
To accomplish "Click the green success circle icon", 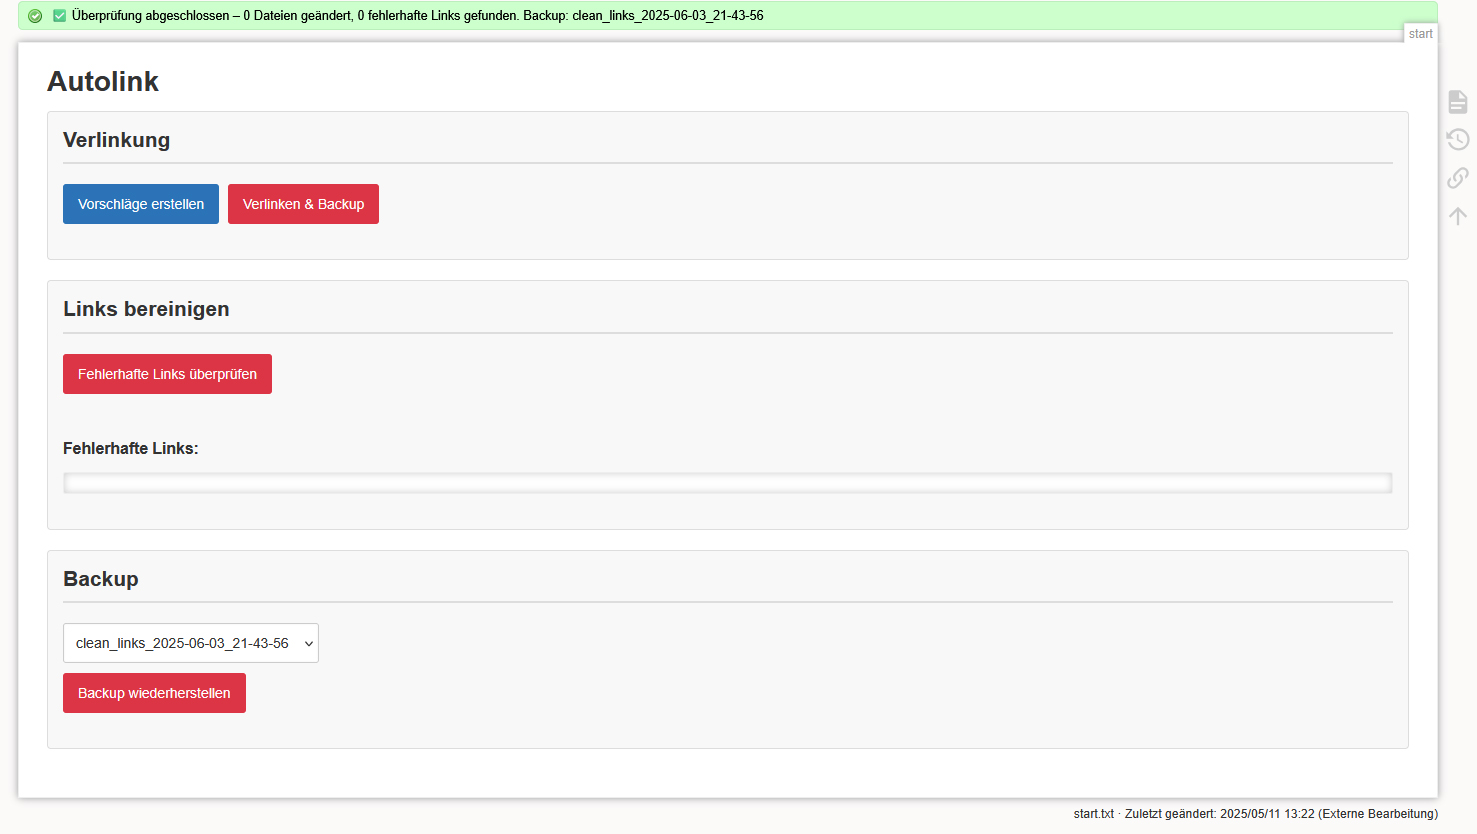I will click(35, 16).
